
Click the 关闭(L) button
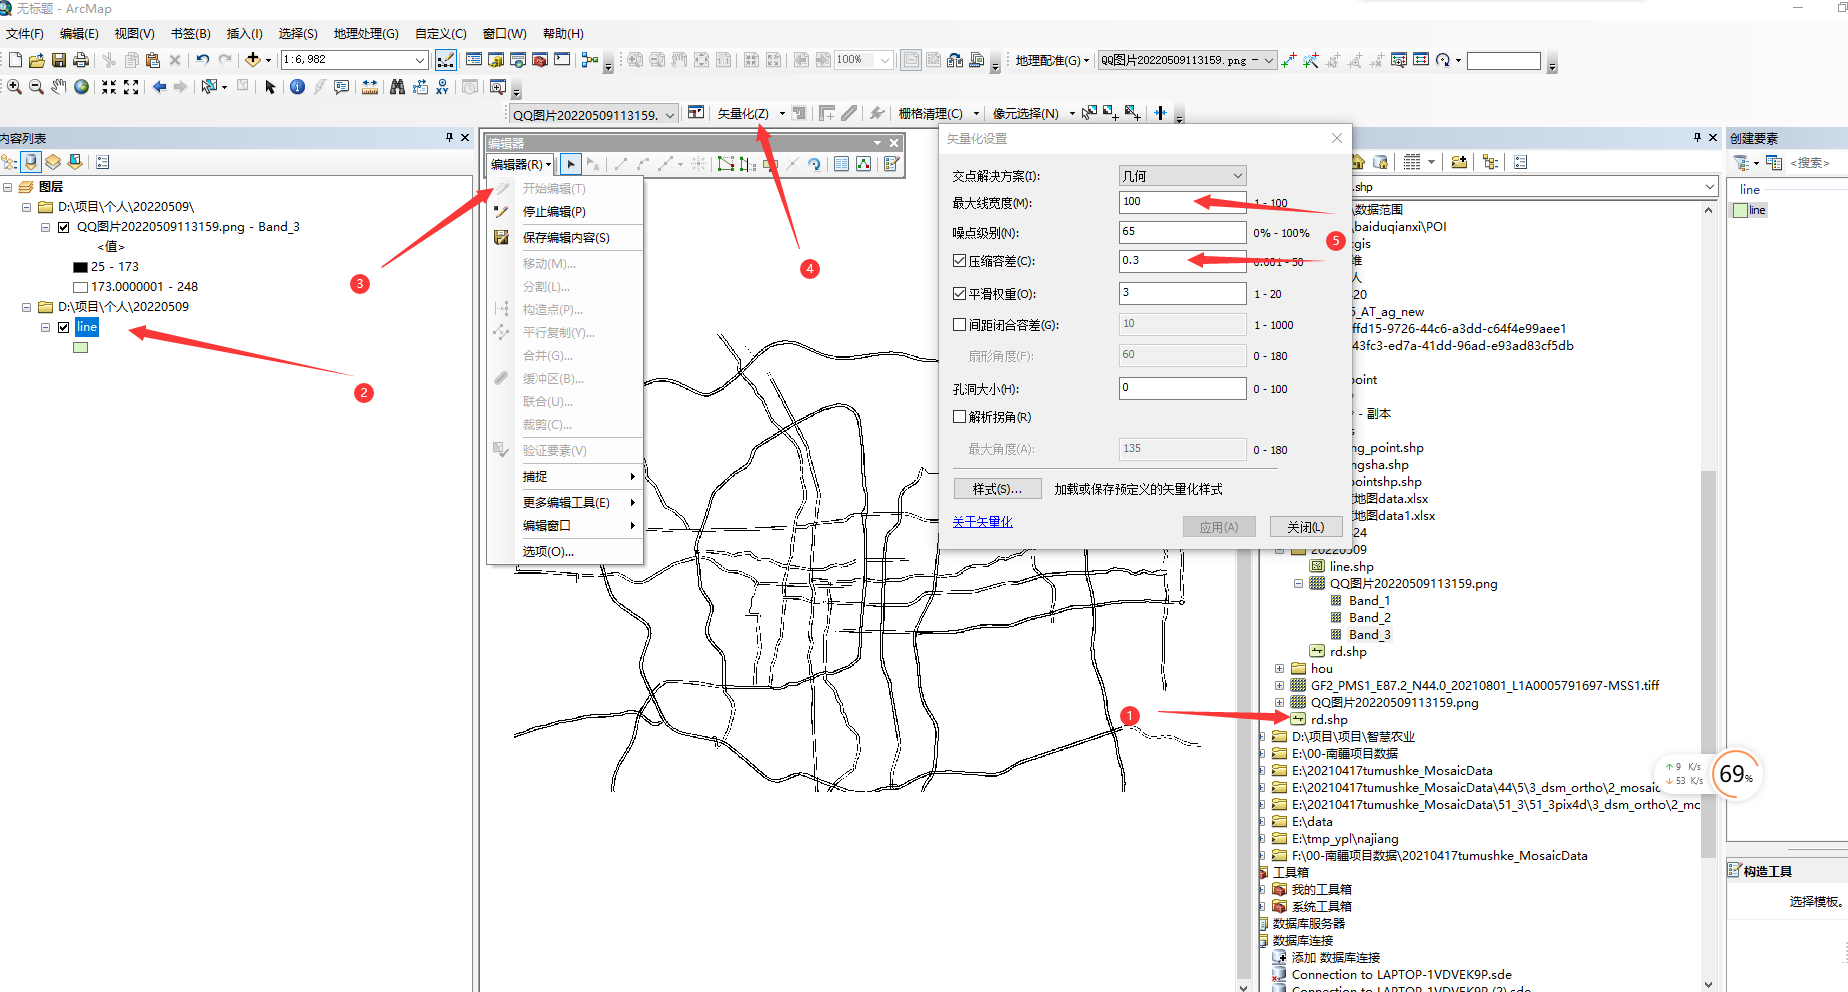1305,527
